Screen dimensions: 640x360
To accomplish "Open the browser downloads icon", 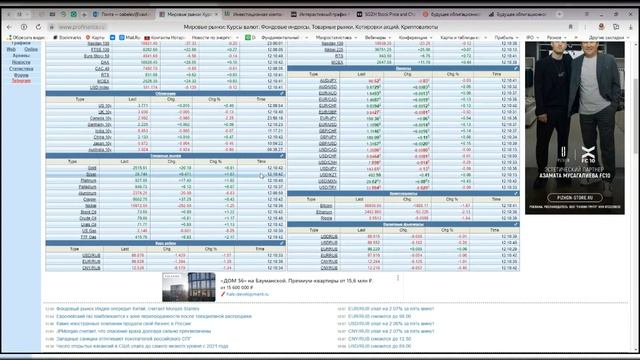I will [x=631, y=27].
